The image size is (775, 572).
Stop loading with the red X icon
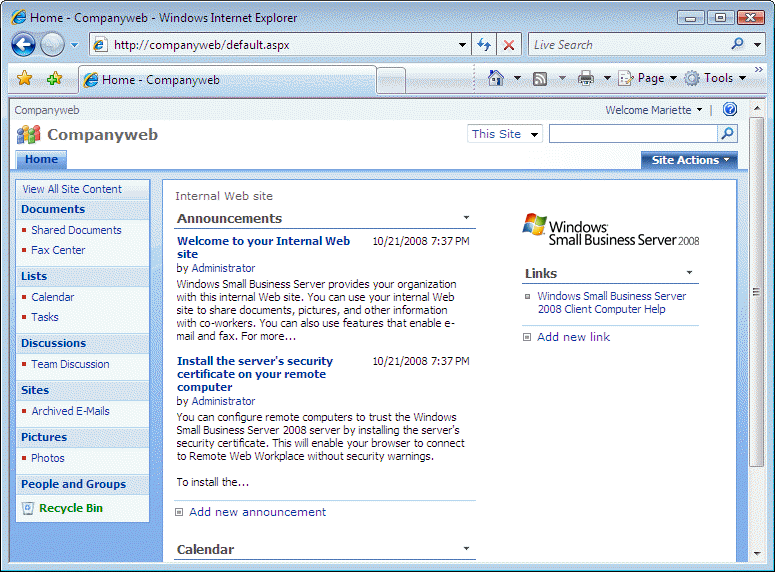tap(509, 45)
